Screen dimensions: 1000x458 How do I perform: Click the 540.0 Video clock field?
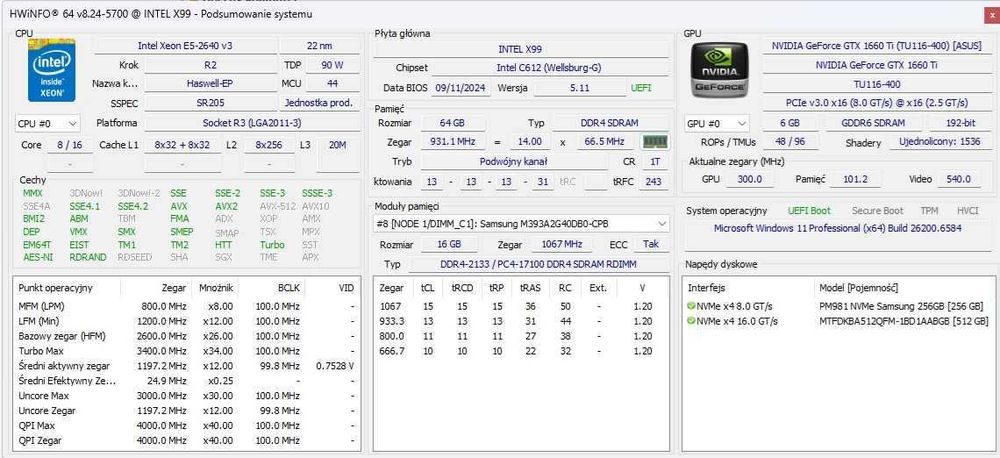(x=959, y=179)
